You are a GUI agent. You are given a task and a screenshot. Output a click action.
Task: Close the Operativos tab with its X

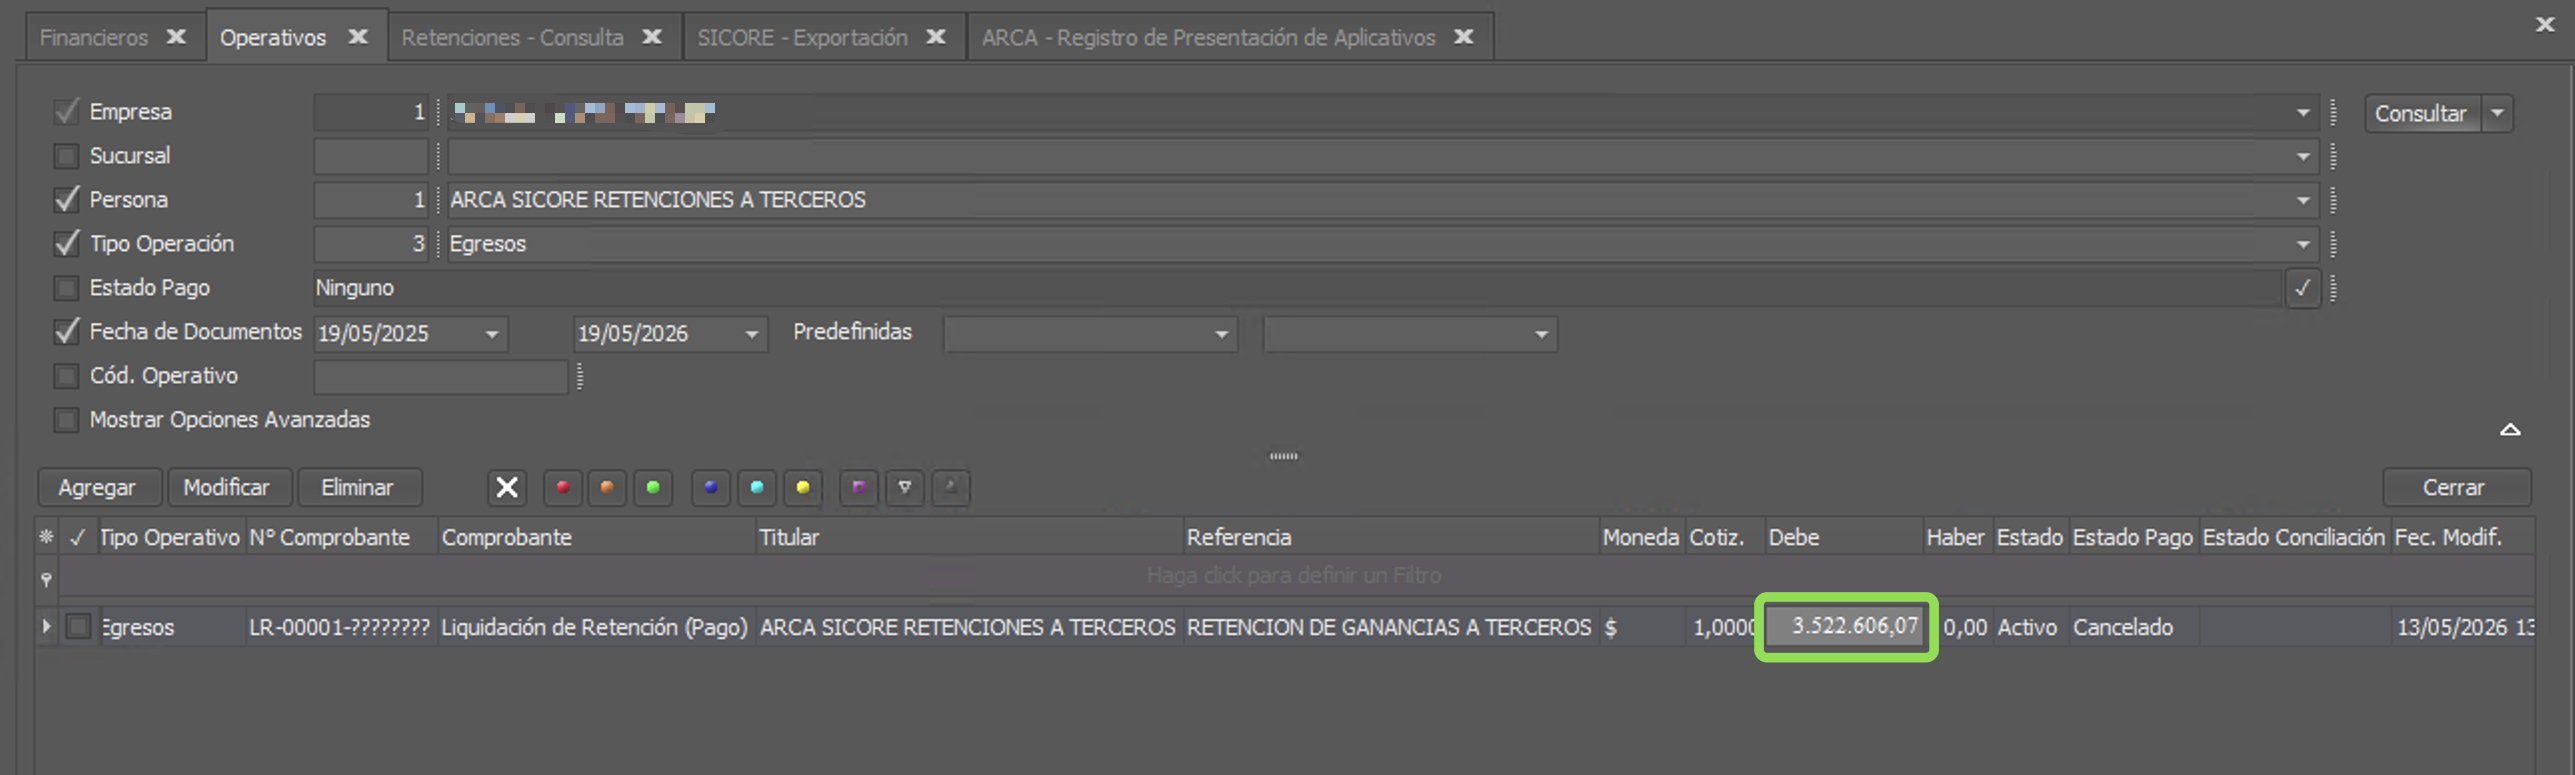click(x=358, y=37)
